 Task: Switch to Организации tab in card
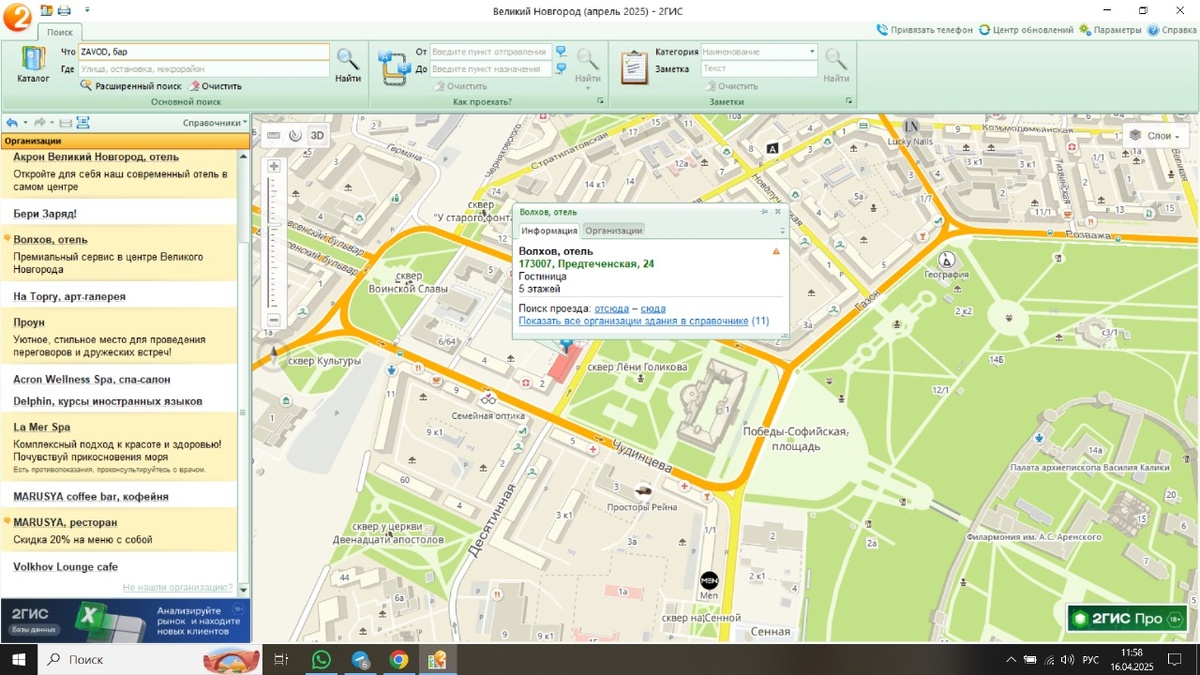coord(614,231)
